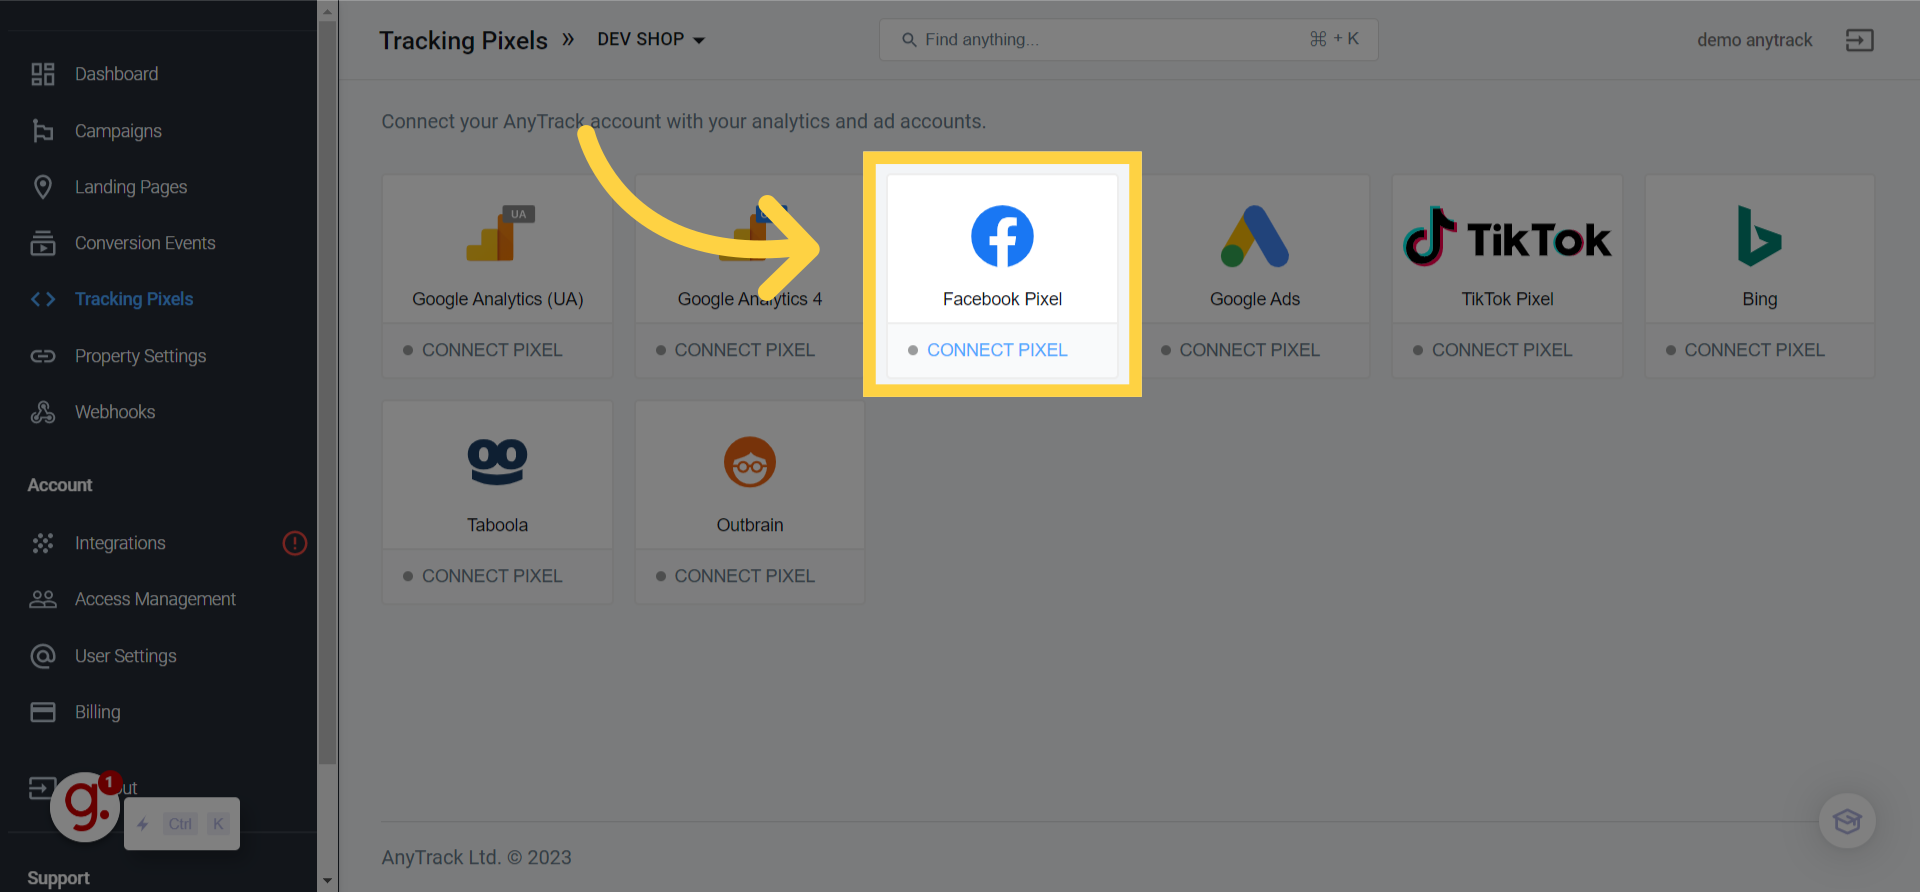Click the Bing card label
1920x892 pixels.
[x=1760, y=299]
